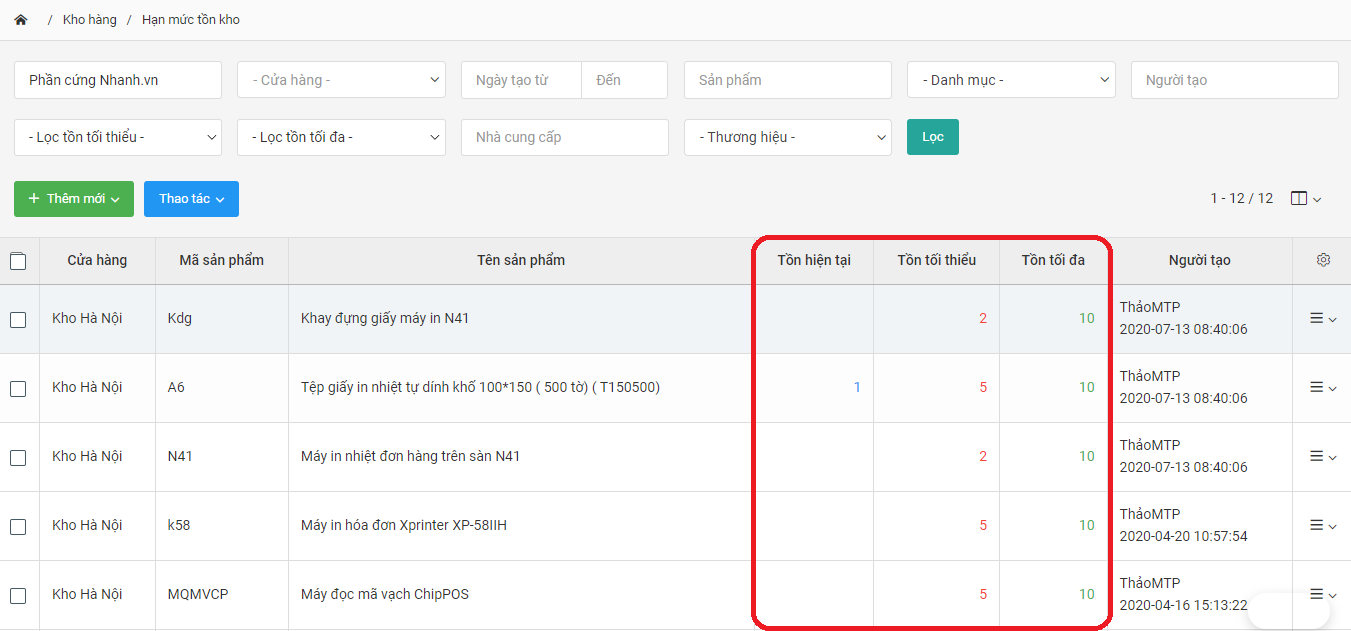
Task: Click the Thêm mới button
Action: pos(74,199)
